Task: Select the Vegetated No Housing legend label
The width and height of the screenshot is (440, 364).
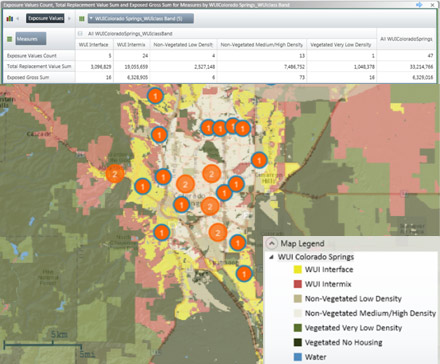Action: point(344,342)
